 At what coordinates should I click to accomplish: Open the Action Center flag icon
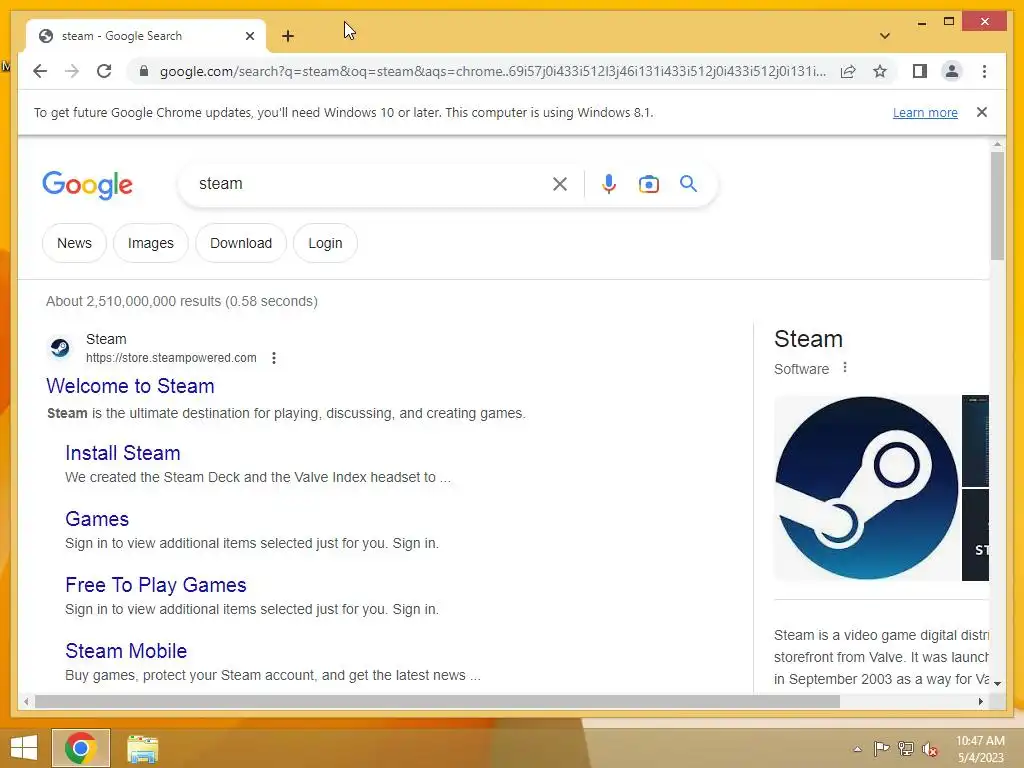point(881,749)
